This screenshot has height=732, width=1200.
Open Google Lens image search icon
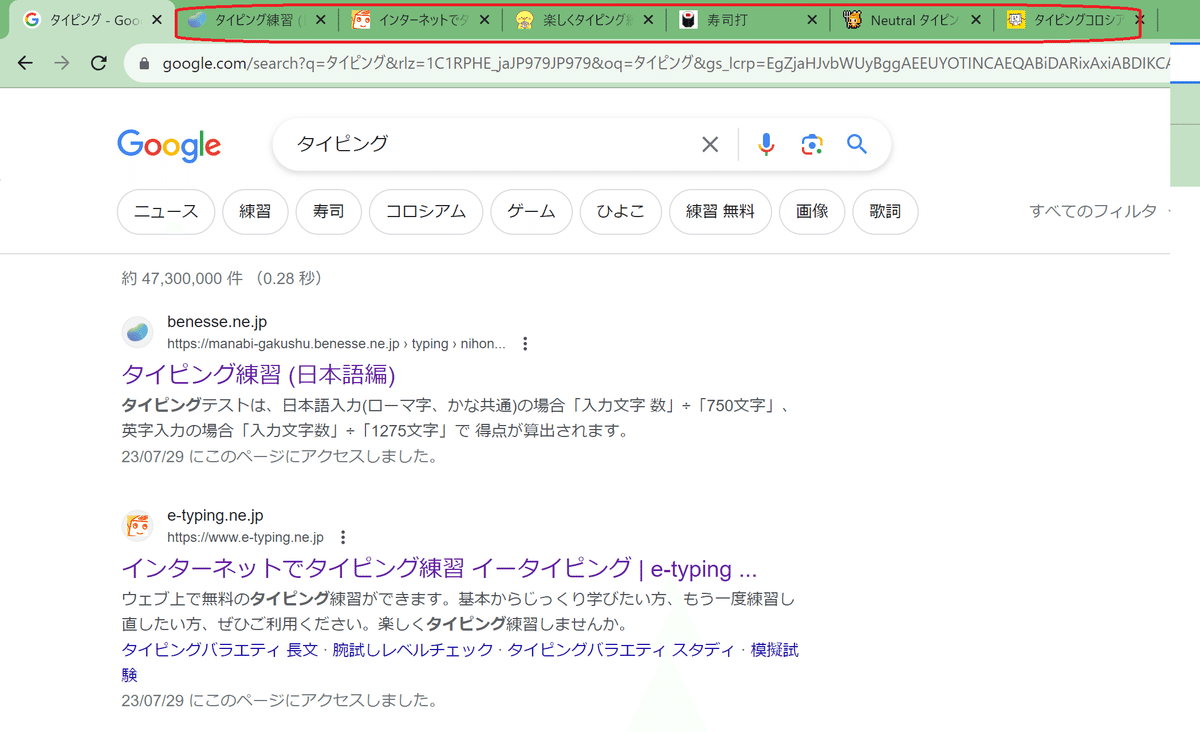[x=812, y=145]
